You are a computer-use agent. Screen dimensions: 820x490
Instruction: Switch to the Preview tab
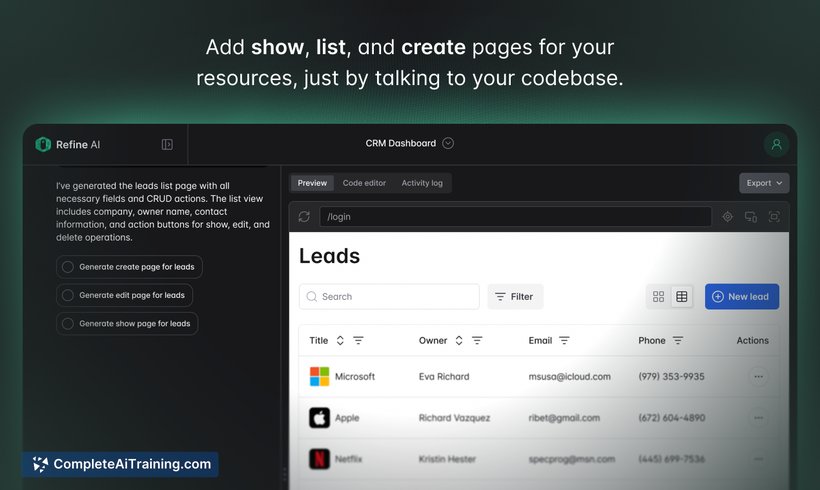pos(312,183)
